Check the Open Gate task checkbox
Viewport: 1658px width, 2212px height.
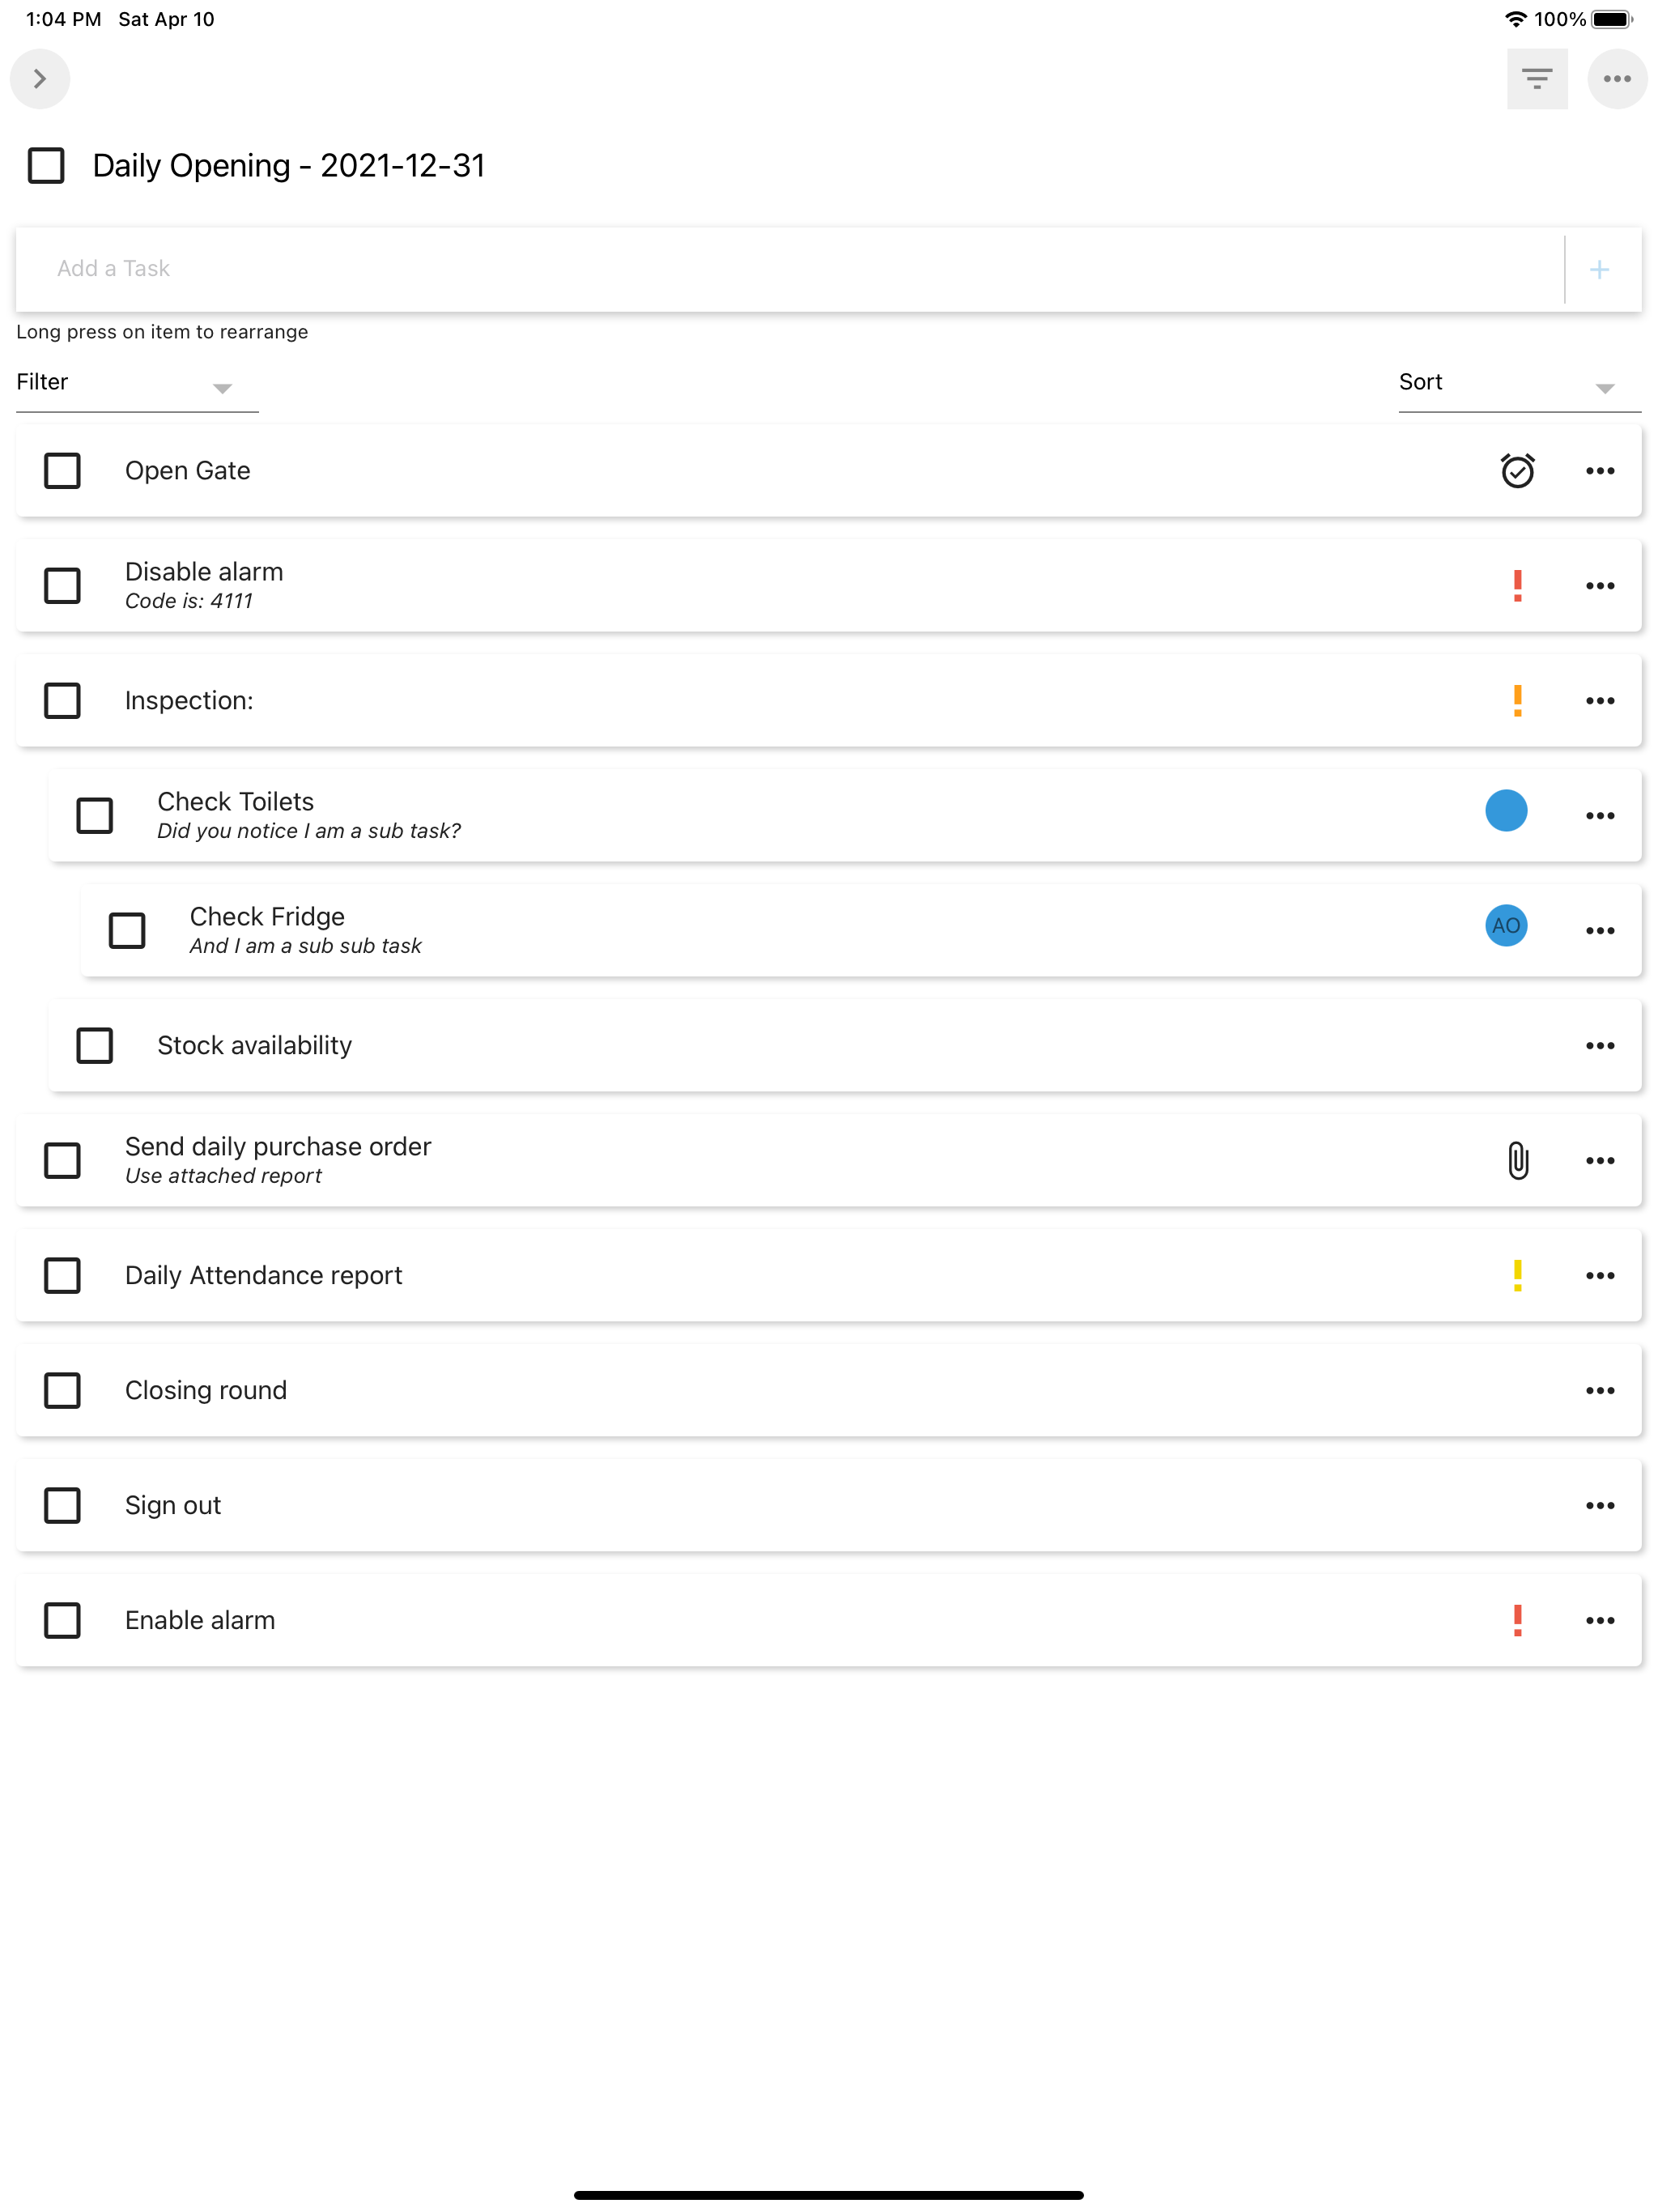tap(62, 471)
